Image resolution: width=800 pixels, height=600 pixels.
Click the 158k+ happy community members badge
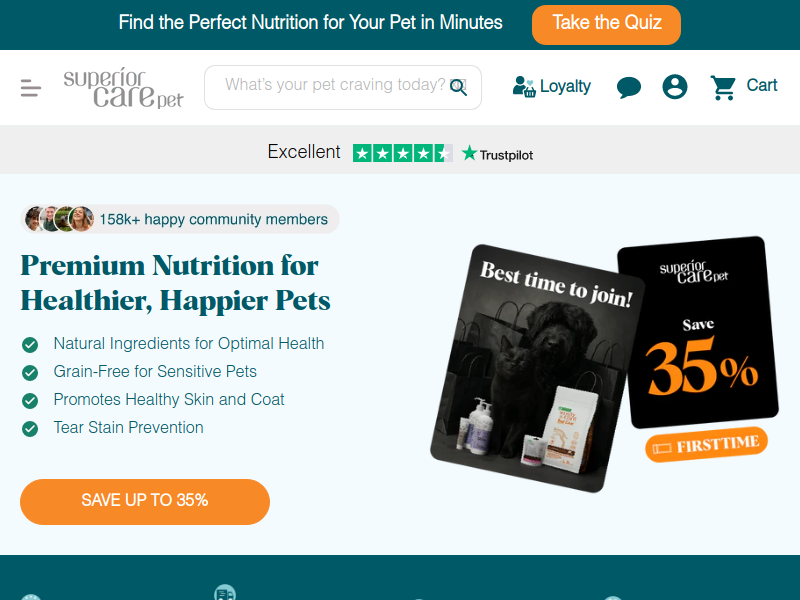click(180, 219)
